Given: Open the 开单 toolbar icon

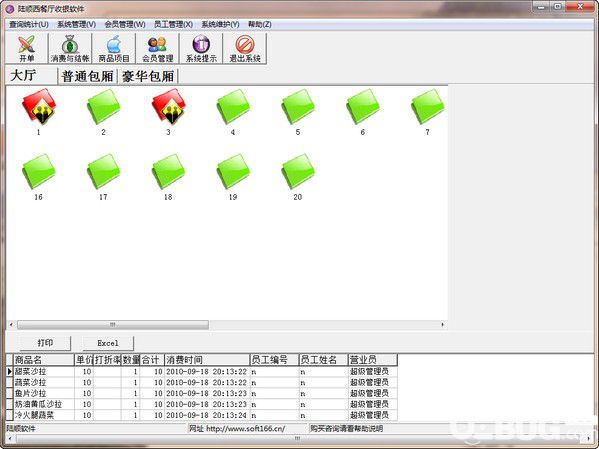Looking at the screenshot, I should [x=27, y=48].
